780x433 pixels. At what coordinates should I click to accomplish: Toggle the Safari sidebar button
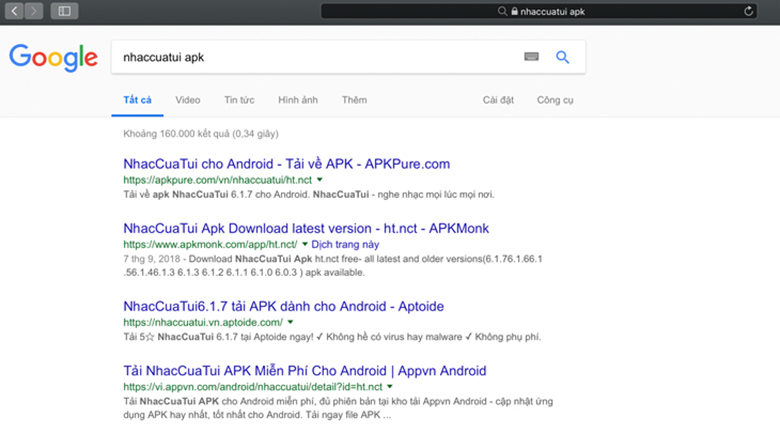click(64, 11)
